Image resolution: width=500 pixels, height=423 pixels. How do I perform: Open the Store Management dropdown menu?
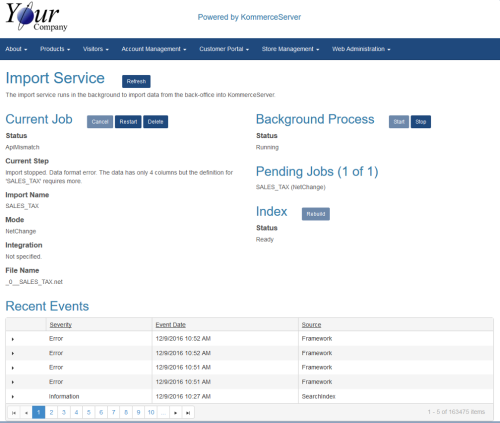click(x=290, y=49)
